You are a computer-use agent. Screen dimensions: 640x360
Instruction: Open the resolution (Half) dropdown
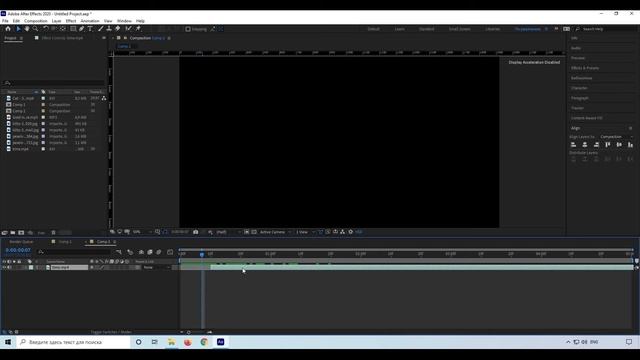pos(228,232)
